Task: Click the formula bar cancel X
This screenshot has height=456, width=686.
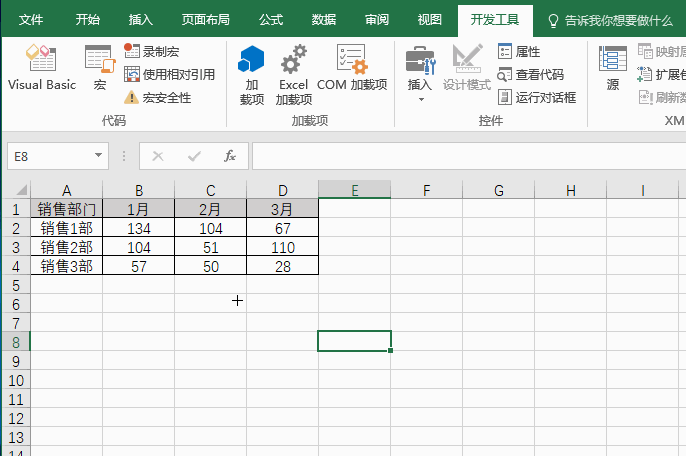Action: click(158, 156)
